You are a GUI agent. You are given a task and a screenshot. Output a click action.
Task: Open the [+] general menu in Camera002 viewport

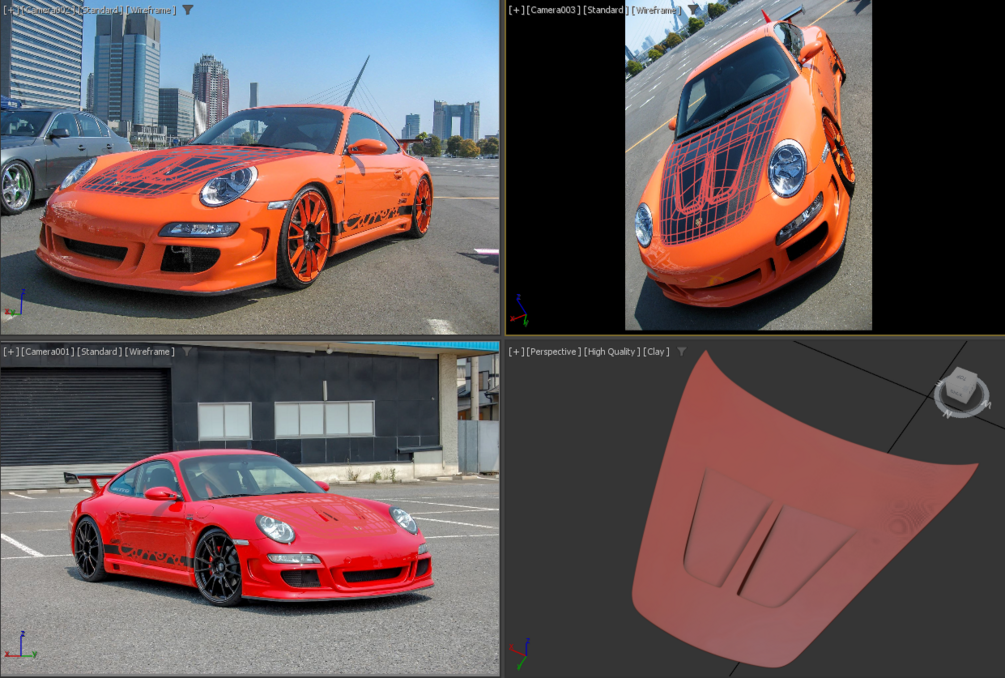[x=11, y=10]
